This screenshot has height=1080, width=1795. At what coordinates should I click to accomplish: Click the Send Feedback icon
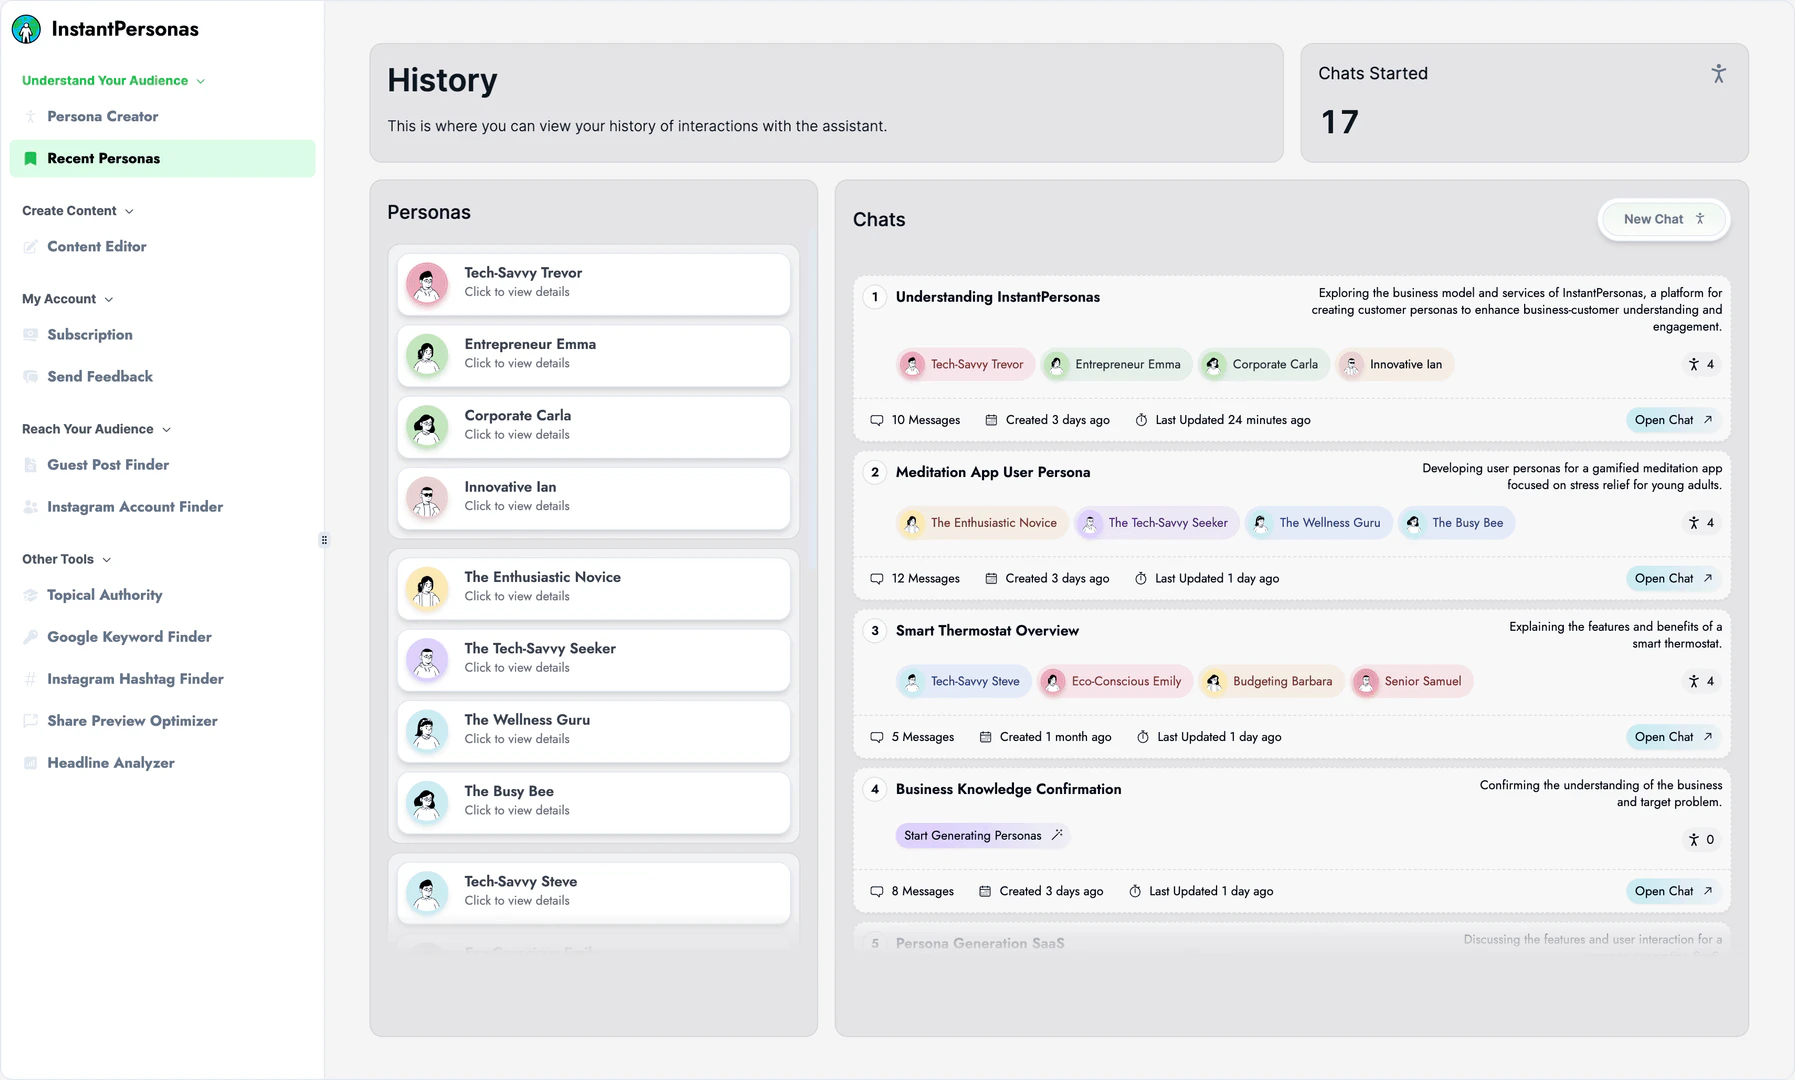pyautogui.click(x=31, y=376)
